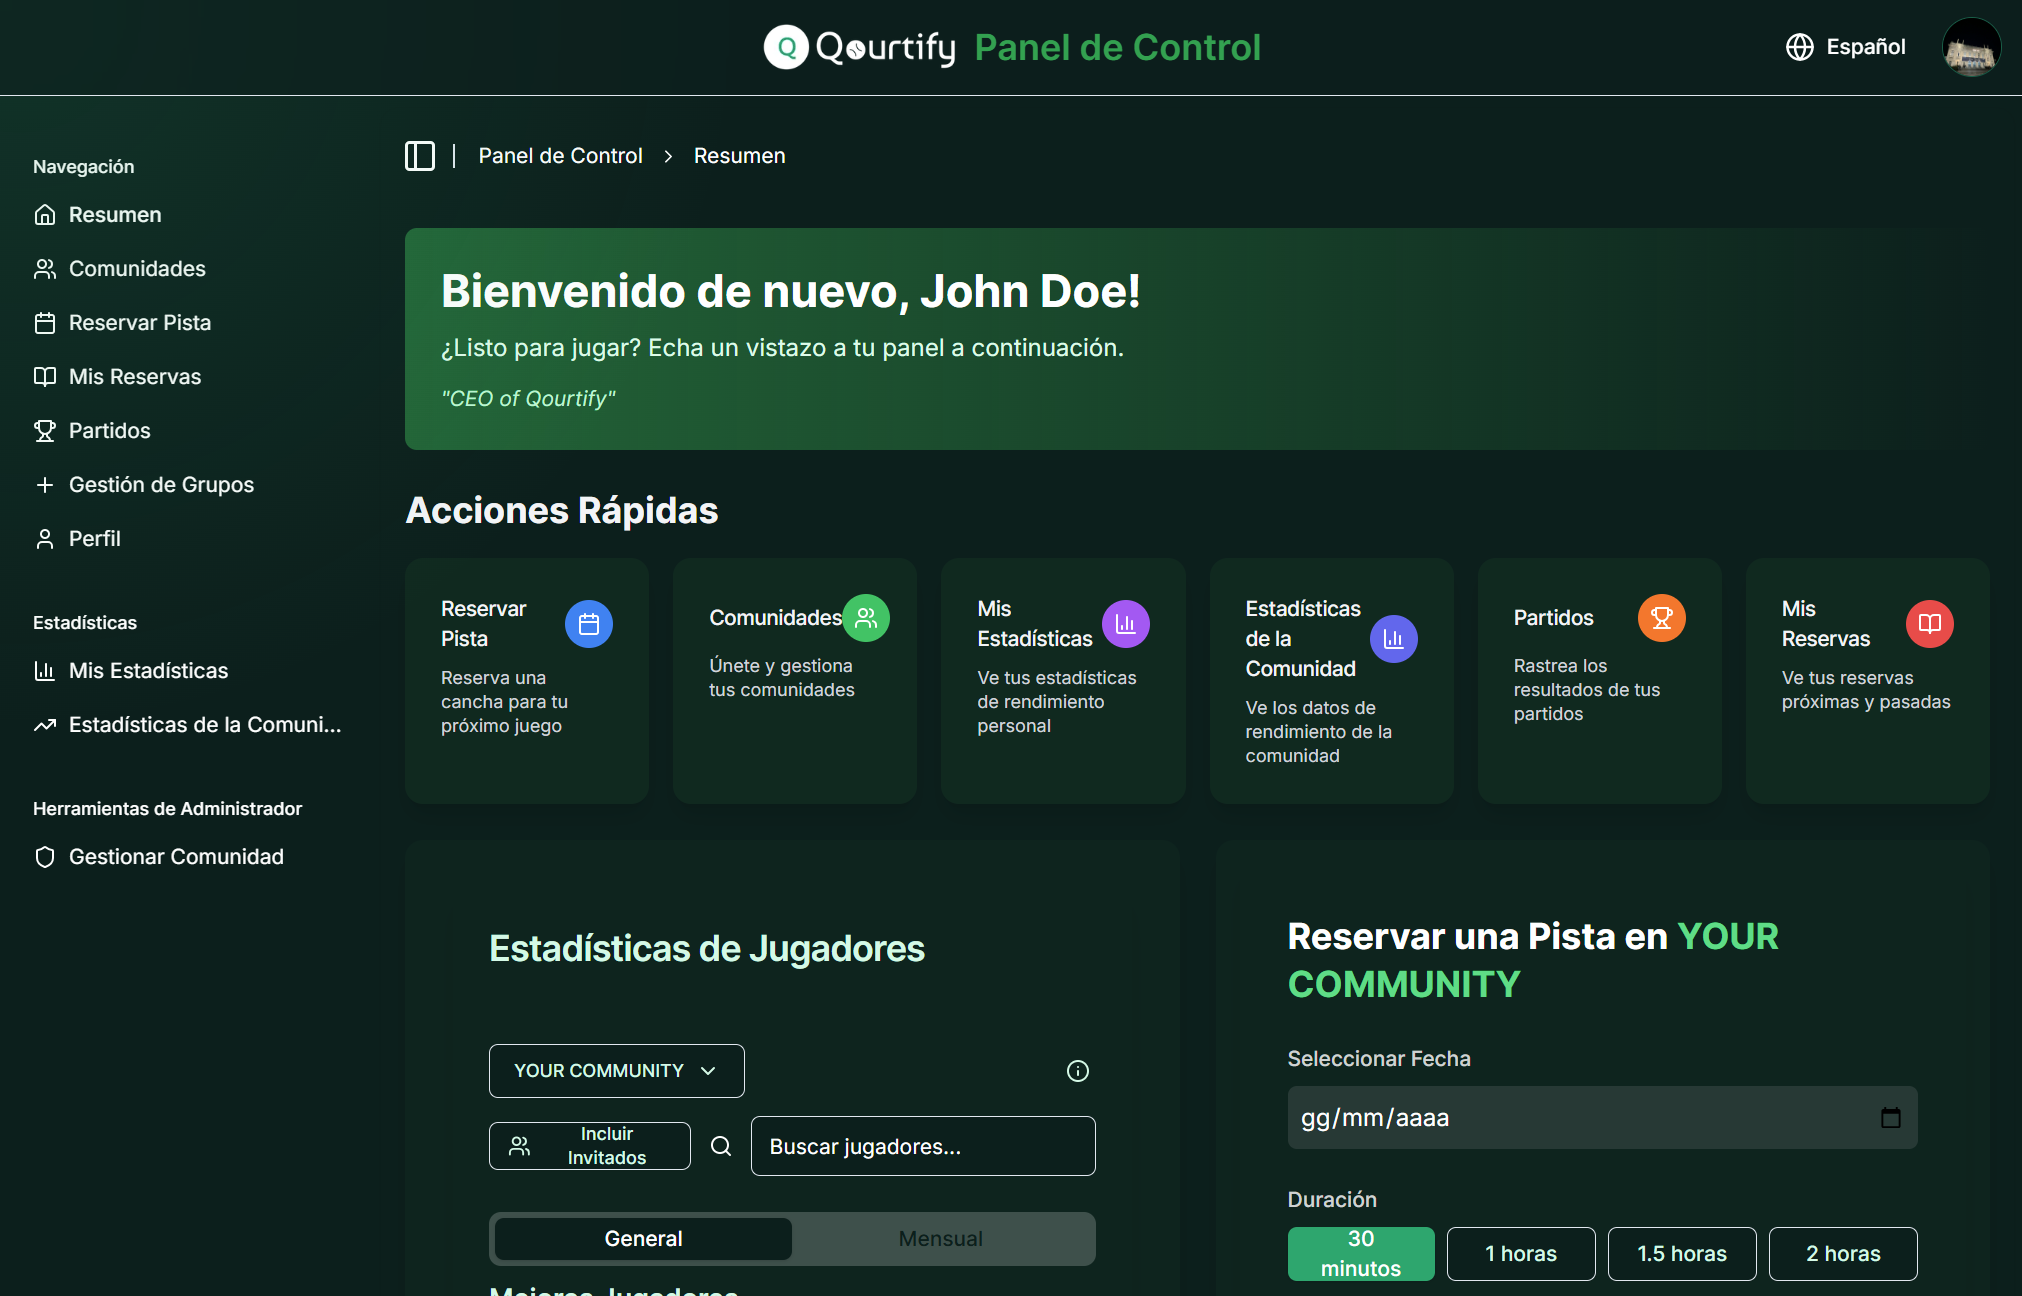Screen dimensions: 2022x1296
Task: Select the Mis Estadísticas chart icon
Action: 45,670
